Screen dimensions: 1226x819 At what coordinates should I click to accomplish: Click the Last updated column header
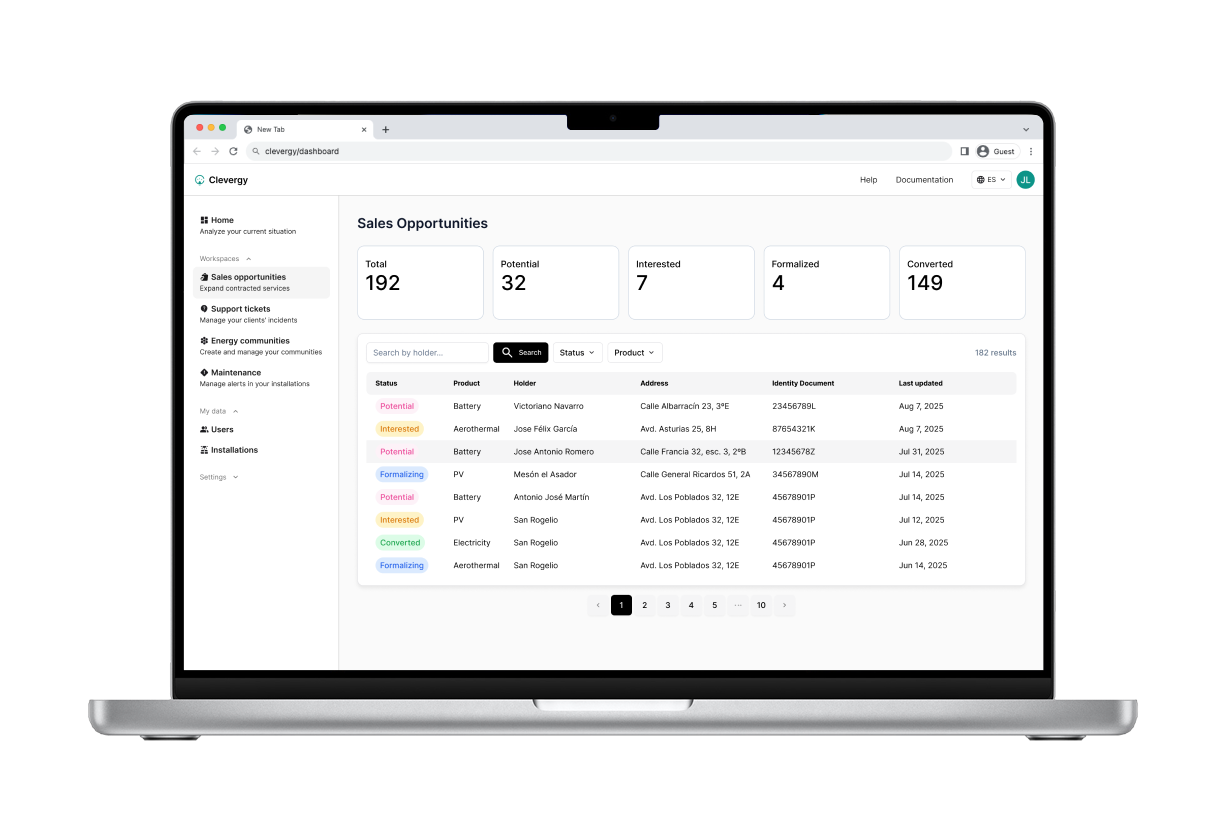tap(920, 383)
